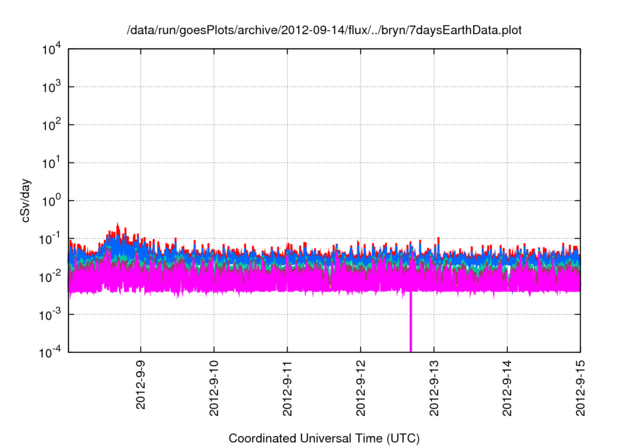The height and width of the screenshot is (448, 640).
Task: Click the 2012-9-15 date tick label
Action: pyautogui.click(x=580, y=386)
